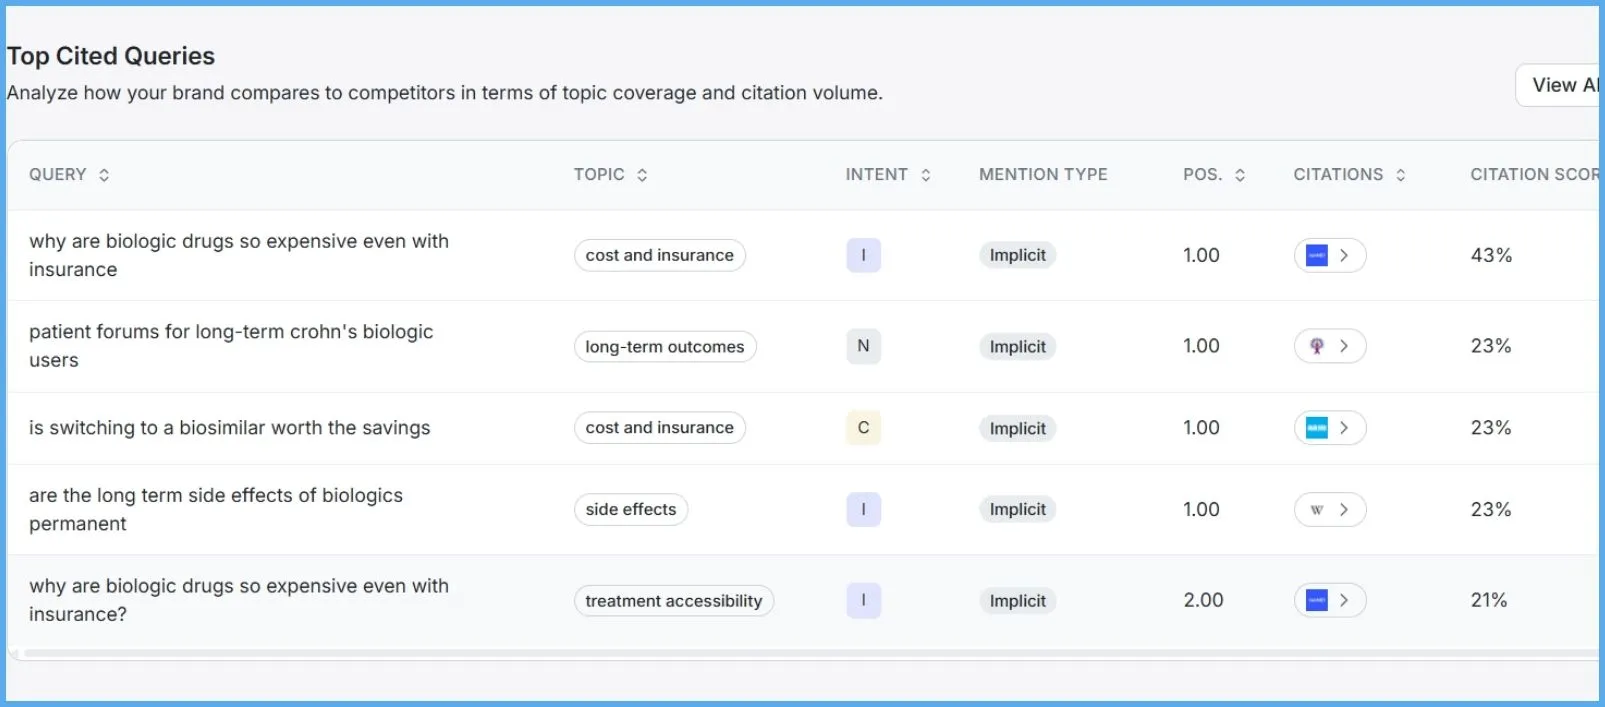
Task: Click intent badge 'N' in patient forums row
Action: point(863,346)
